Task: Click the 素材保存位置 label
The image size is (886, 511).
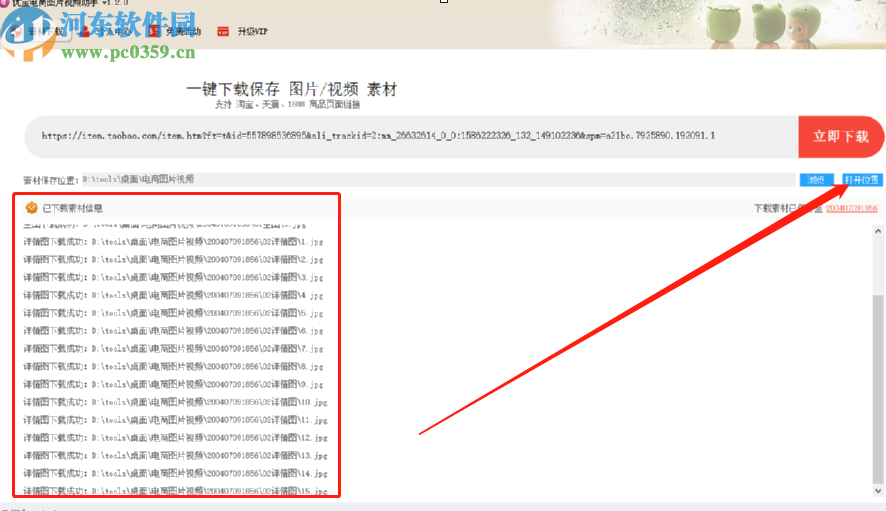Action: pyautogui.click(x=50, y=180)
